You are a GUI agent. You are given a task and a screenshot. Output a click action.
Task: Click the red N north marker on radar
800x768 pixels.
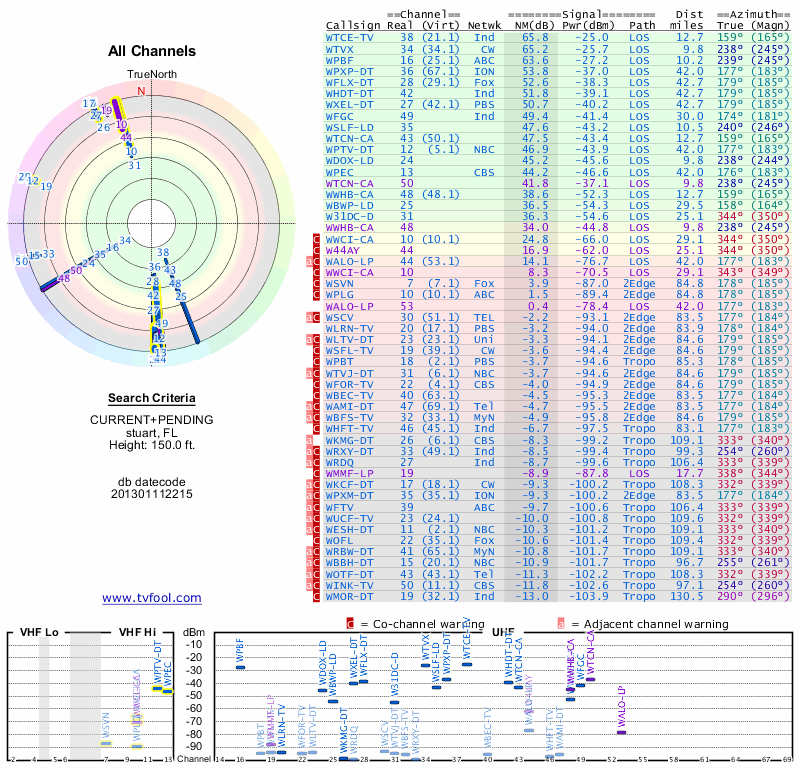tap(141, 91)
